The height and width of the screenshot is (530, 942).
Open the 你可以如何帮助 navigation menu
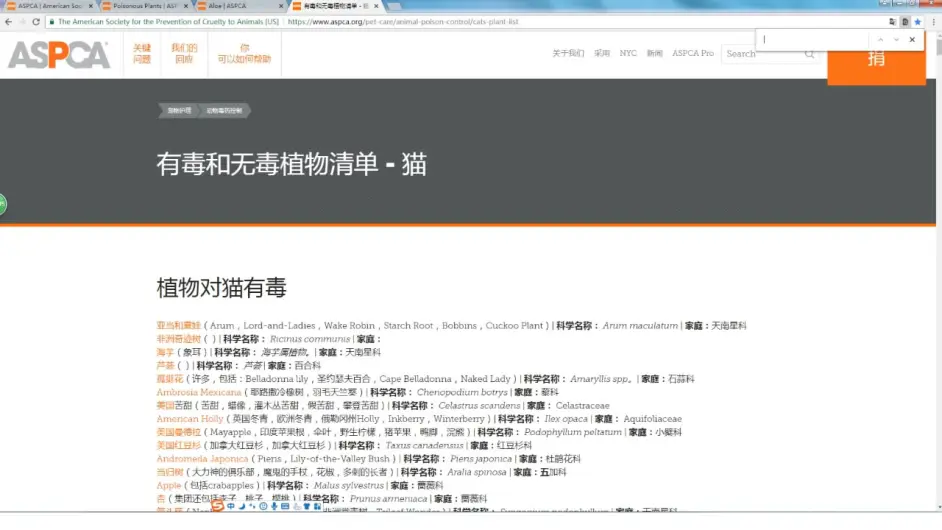pyautogui.click(x=244, y=53)
